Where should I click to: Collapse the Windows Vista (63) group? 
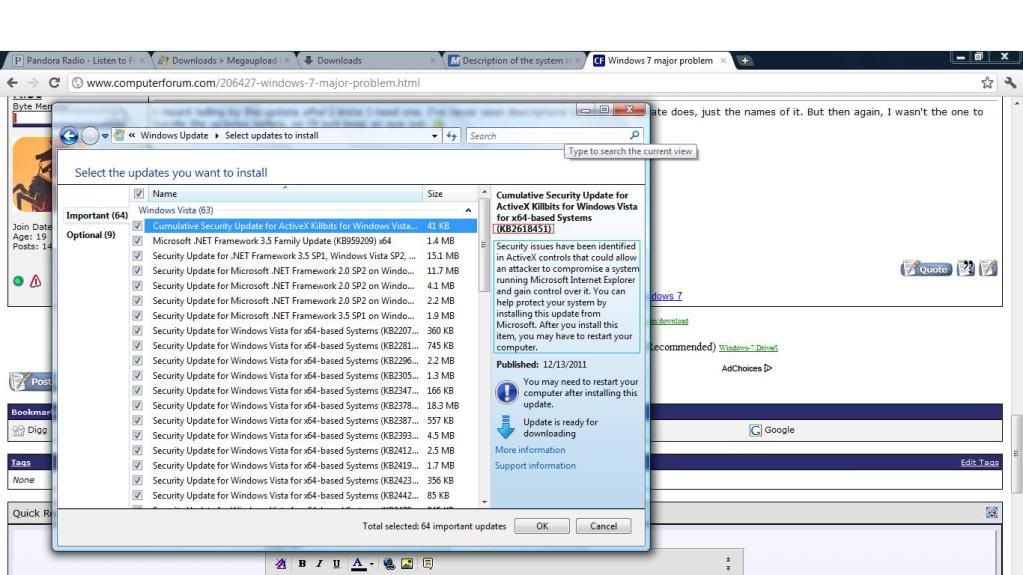coord(468,210)
